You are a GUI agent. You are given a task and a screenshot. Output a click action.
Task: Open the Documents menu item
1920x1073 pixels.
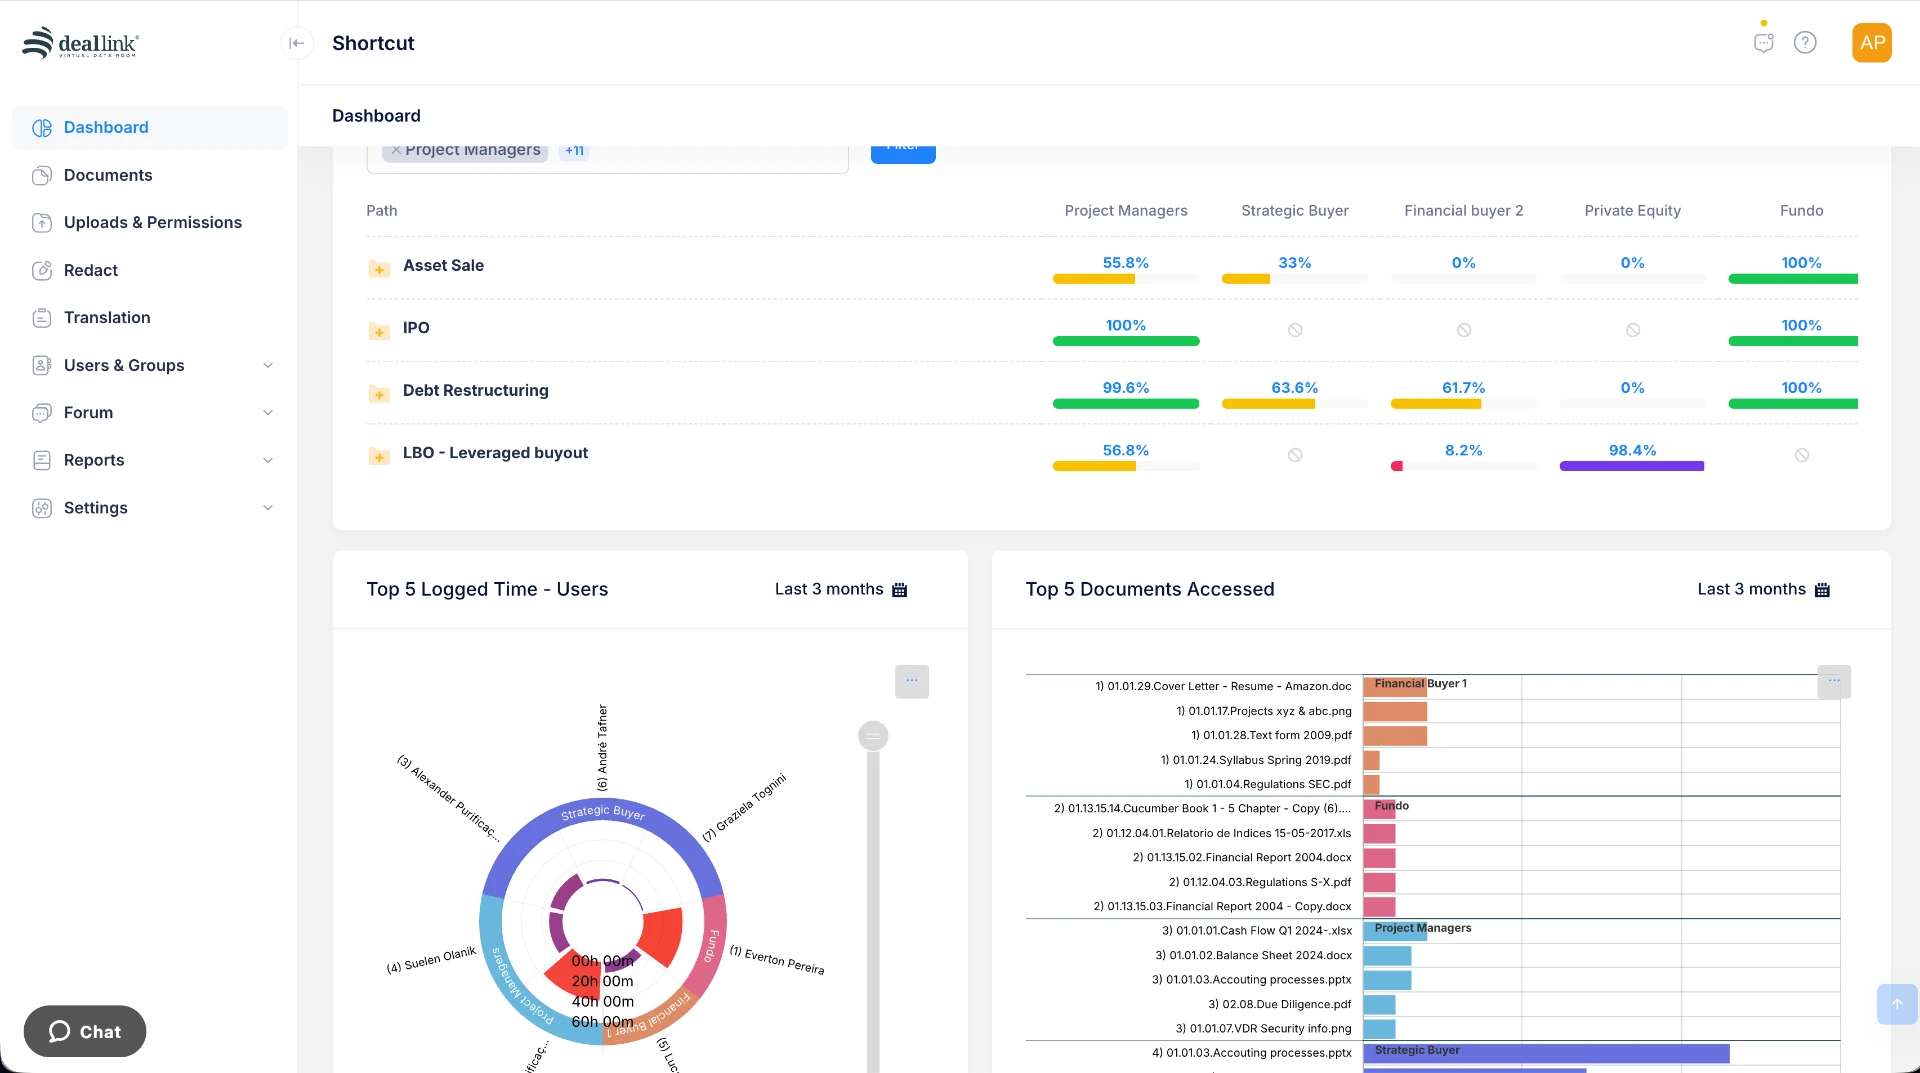[x=150, y=175]
